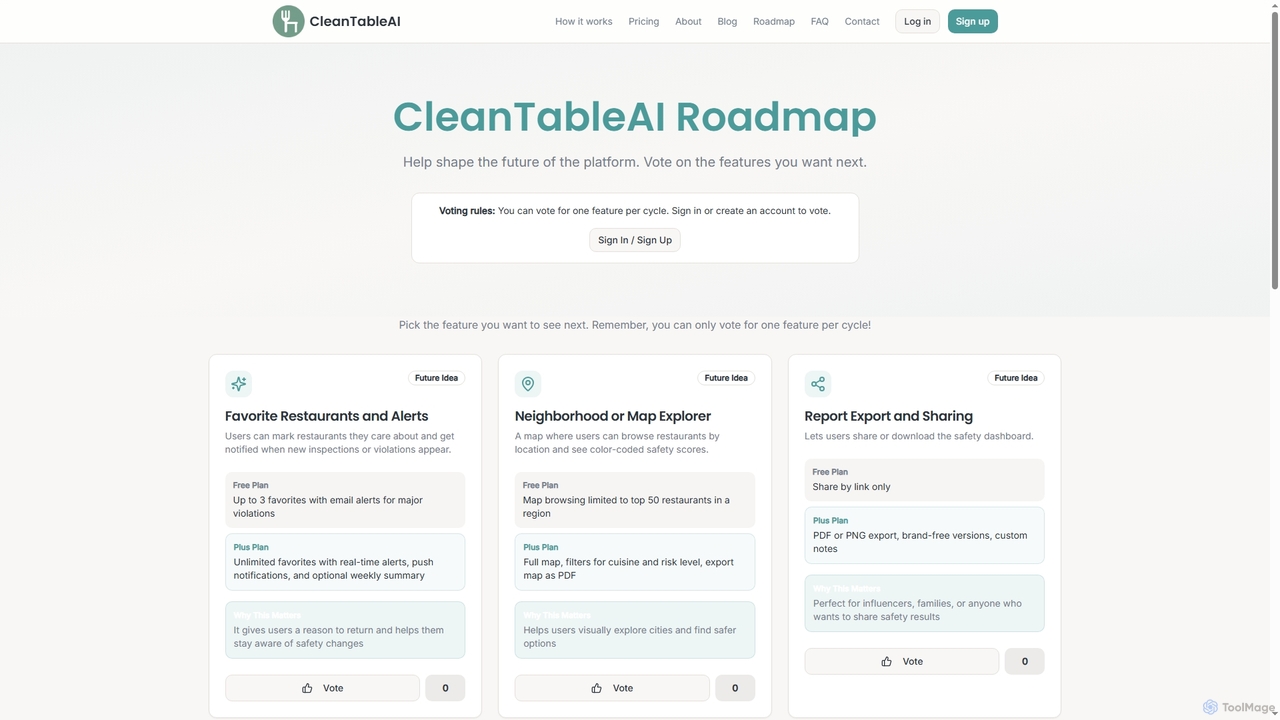Viewport: 1280px width, 720px height.
Task: Go to the Contact page
Action: (x=862, y=21)
